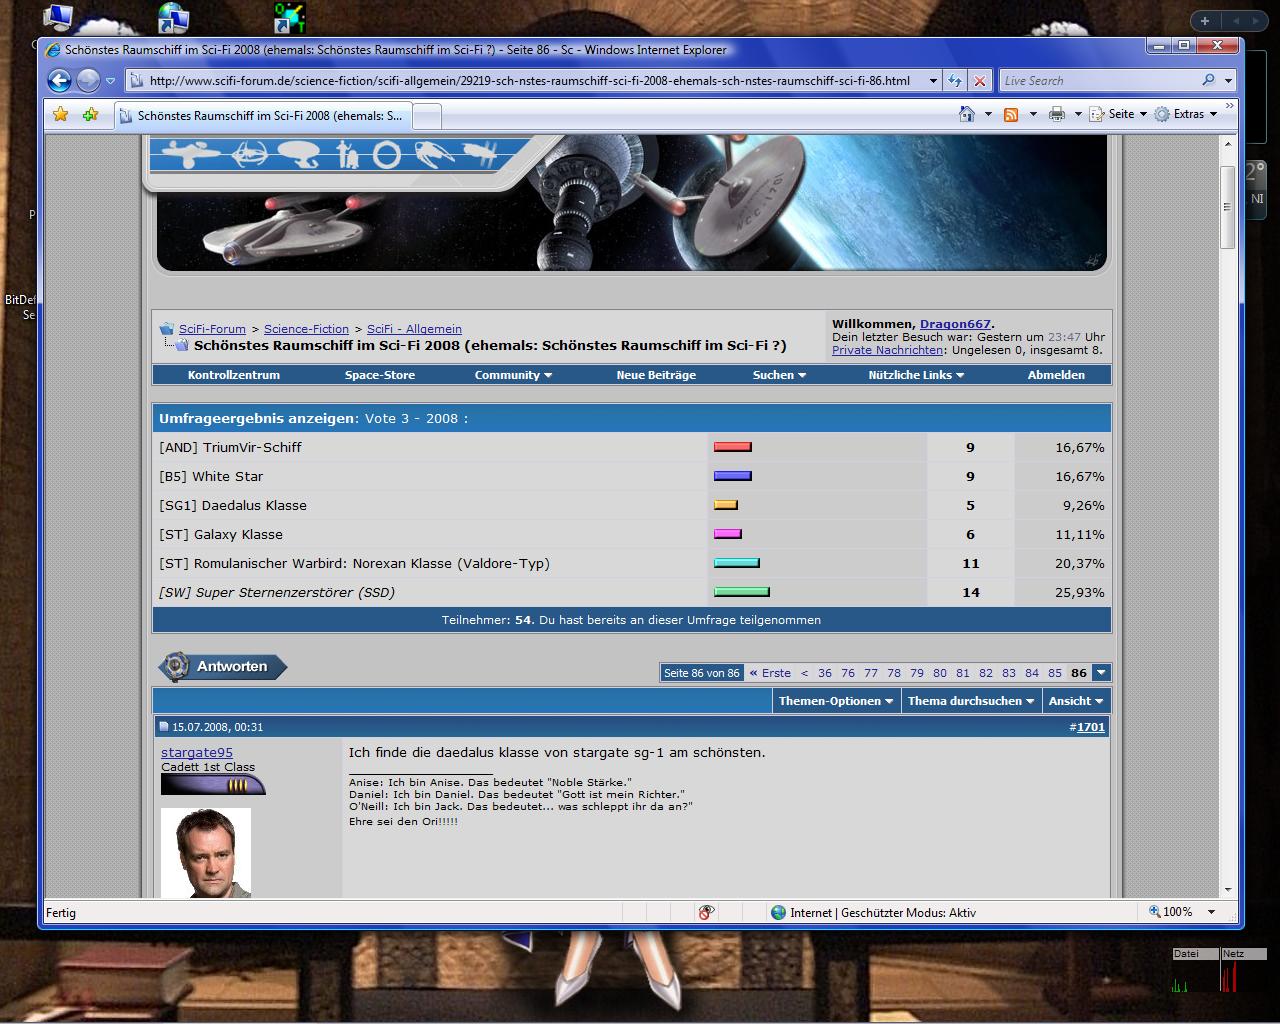Expand the Themen-Optionen dropdown

[x=836, y=701]
